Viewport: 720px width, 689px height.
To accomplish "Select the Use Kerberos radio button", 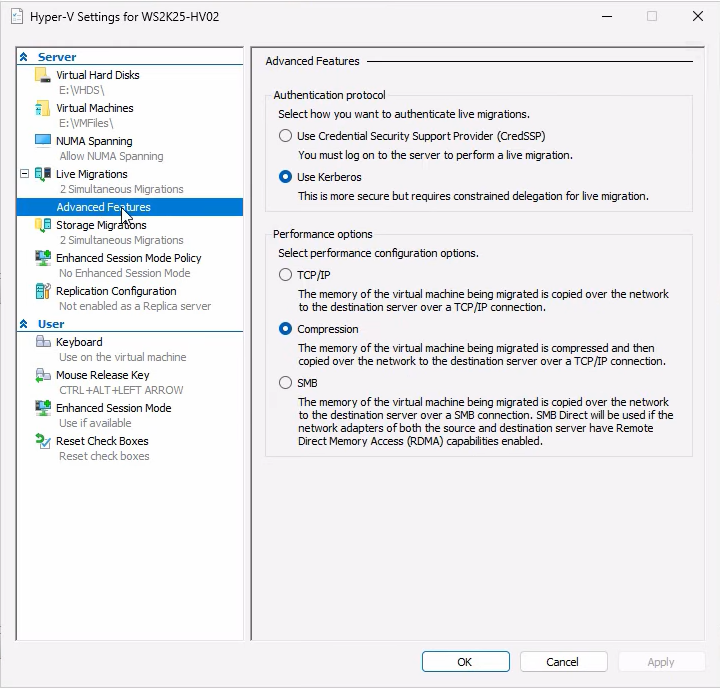I will point(285,177).
